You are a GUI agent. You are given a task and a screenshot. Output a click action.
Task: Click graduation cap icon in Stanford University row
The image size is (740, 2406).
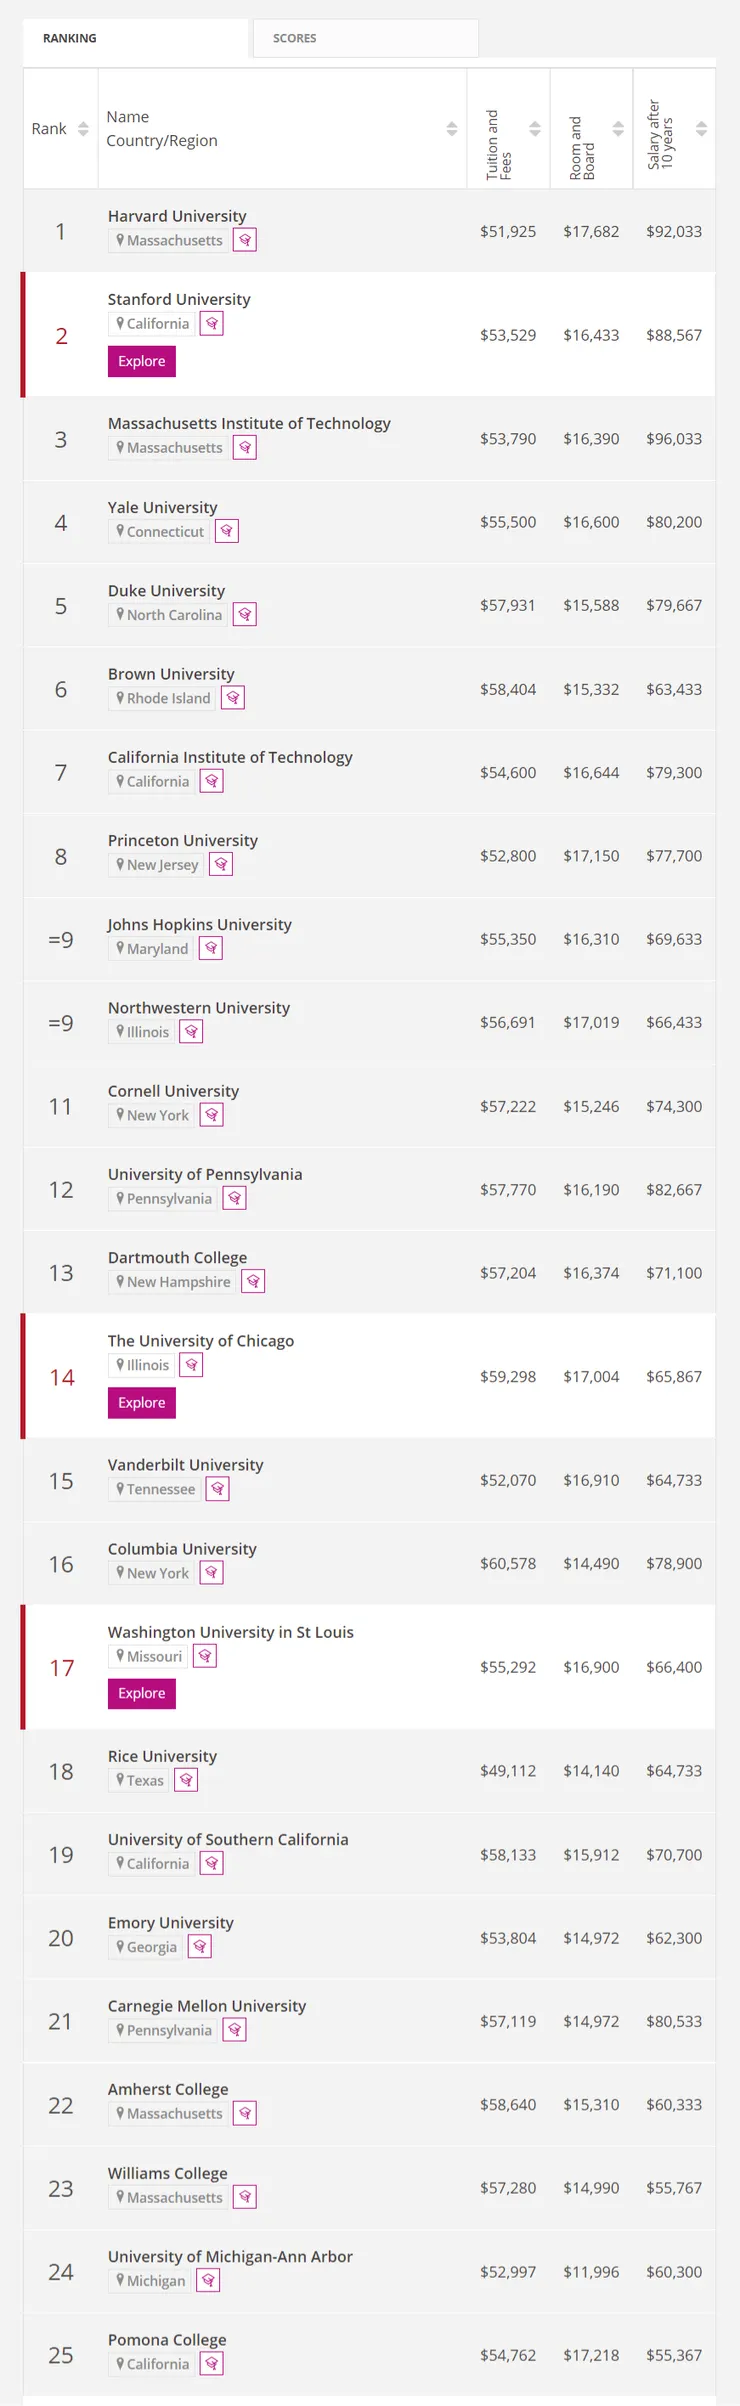(x=211, y=324)
